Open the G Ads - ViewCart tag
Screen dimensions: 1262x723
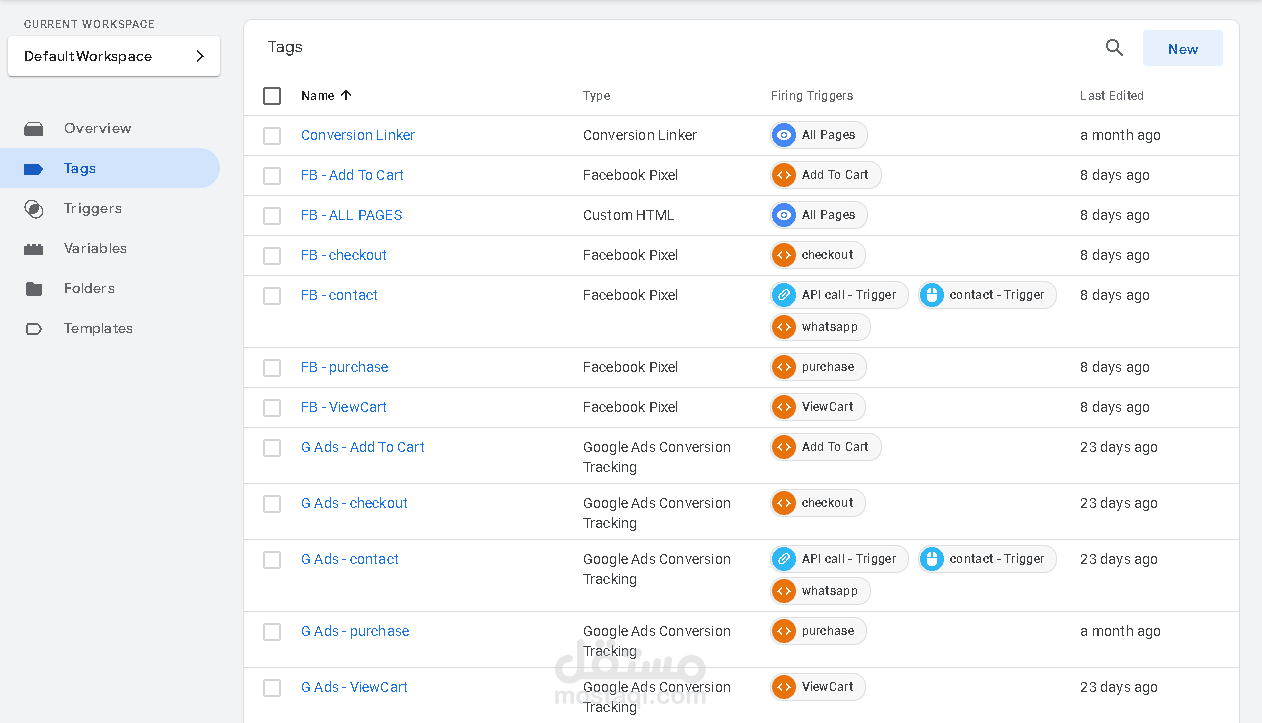click(x=354, y=687)
